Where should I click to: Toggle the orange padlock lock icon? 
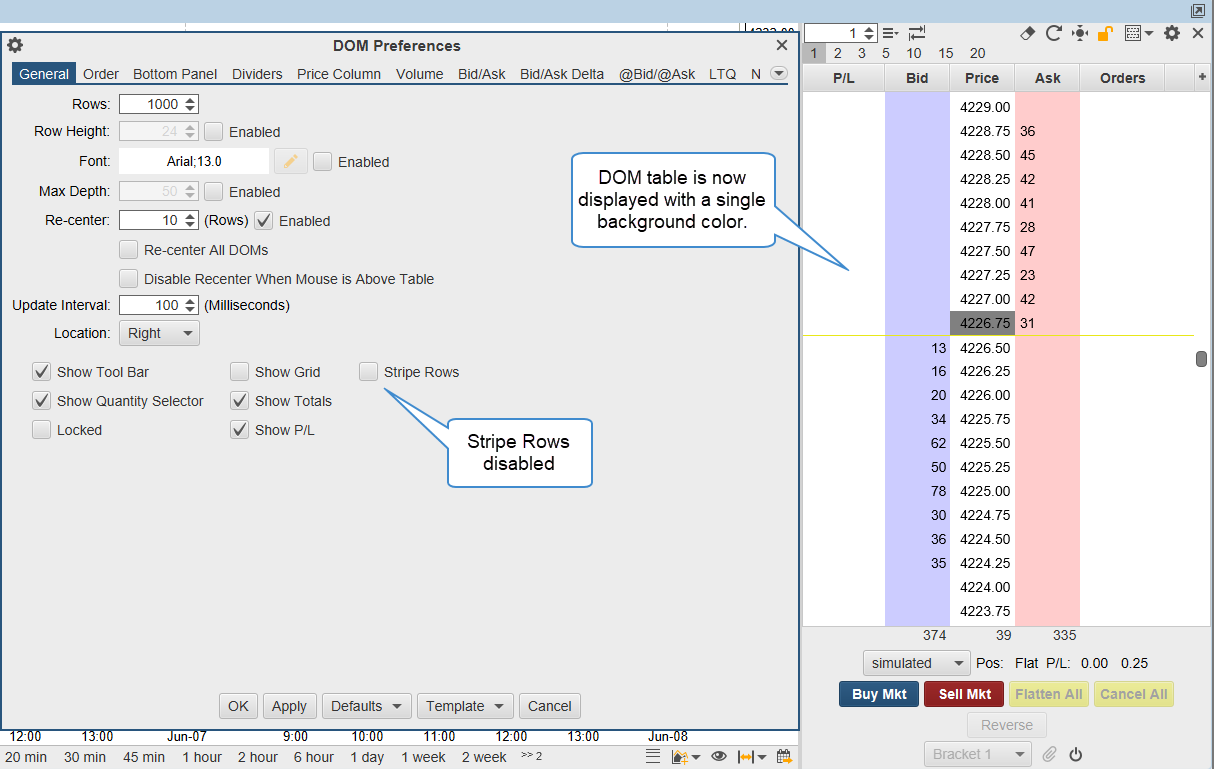[1105, 33]
